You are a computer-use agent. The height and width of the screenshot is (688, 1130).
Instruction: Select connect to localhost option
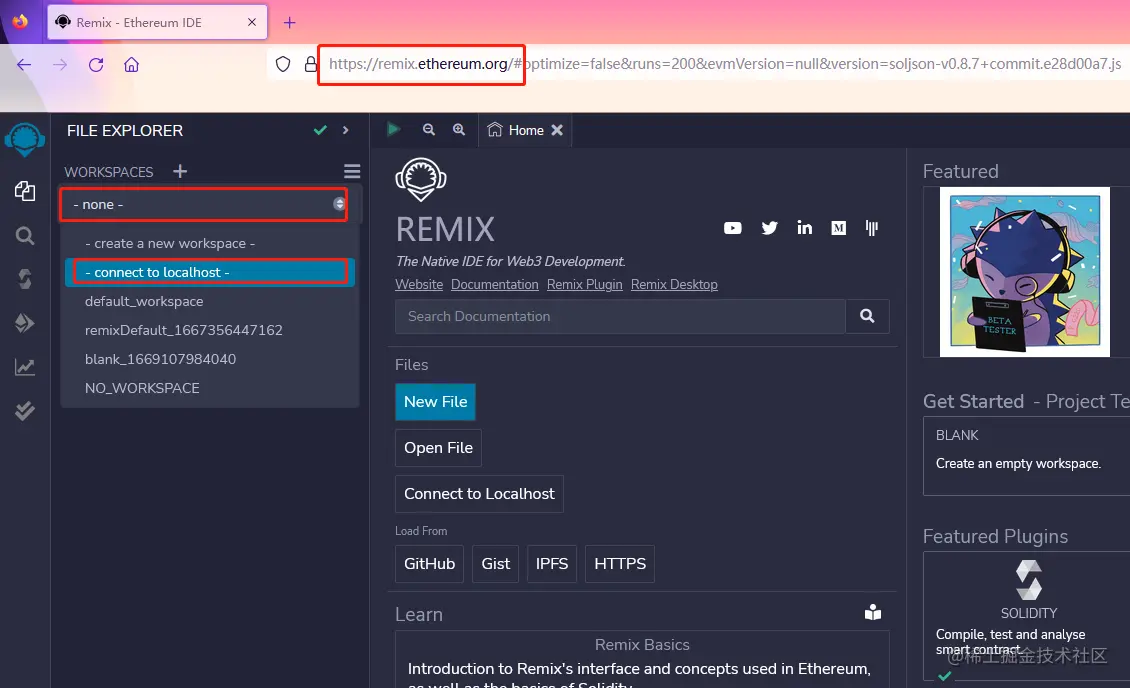pyautogui.click(x=210, y=272)
